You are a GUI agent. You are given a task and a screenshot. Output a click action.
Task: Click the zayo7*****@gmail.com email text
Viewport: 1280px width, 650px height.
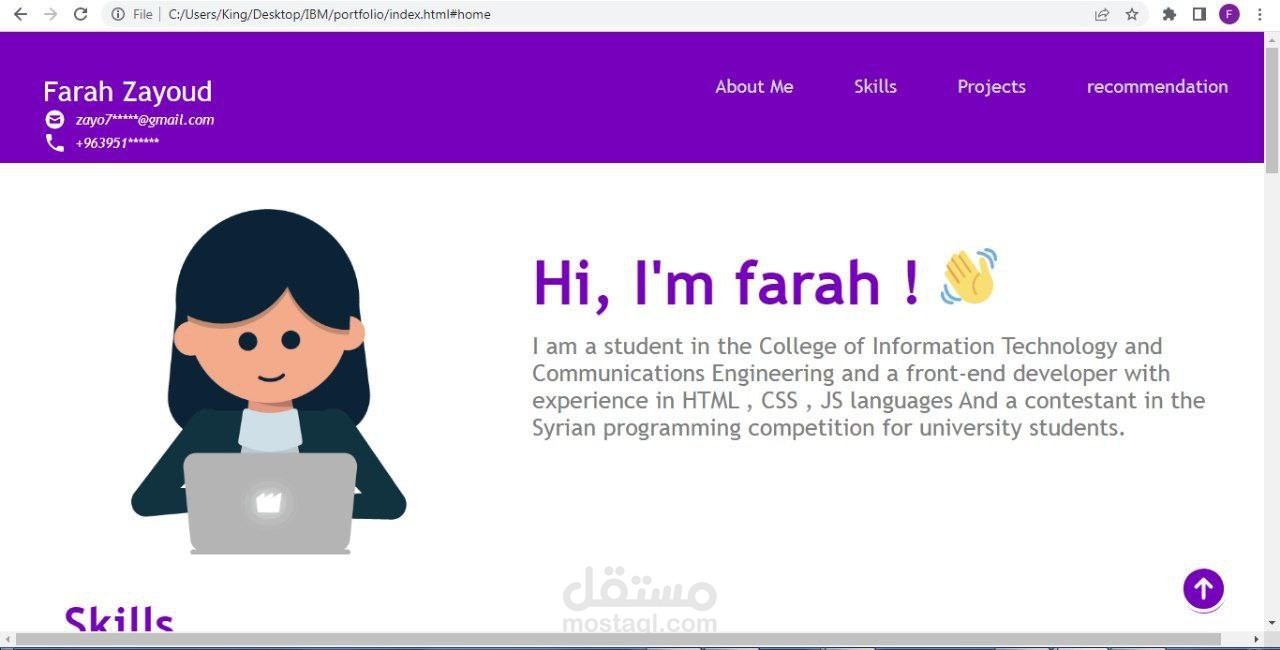point(145,120)
